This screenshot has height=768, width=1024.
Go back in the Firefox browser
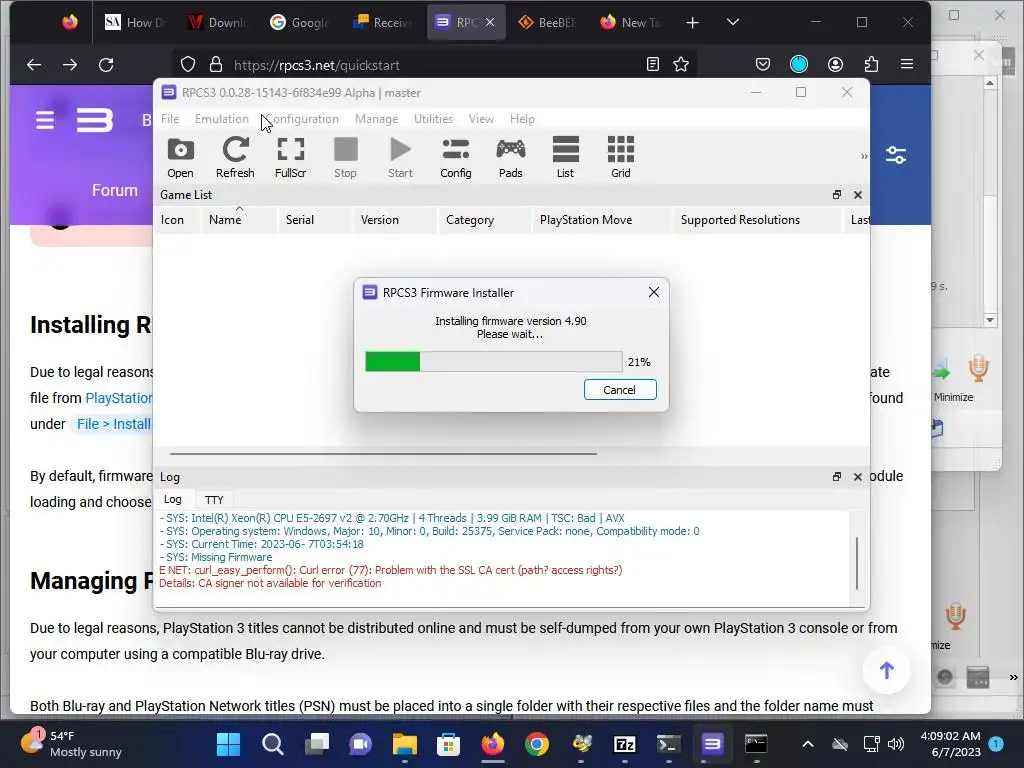click(x=34, y=65)
